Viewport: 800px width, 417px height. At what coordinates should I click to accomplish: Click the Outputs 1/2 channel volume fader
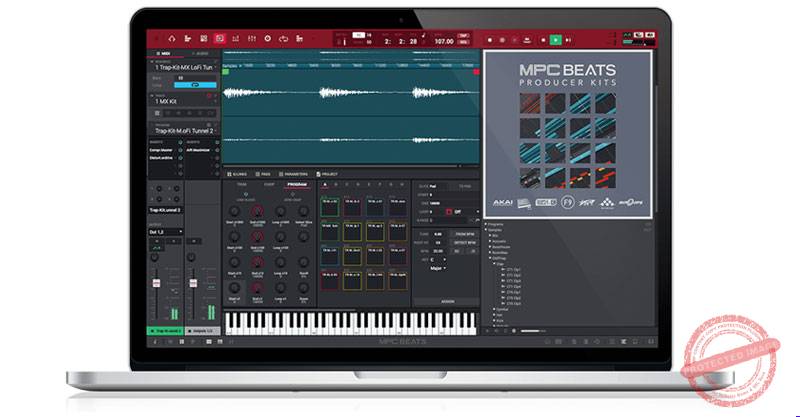click(193, 283)
